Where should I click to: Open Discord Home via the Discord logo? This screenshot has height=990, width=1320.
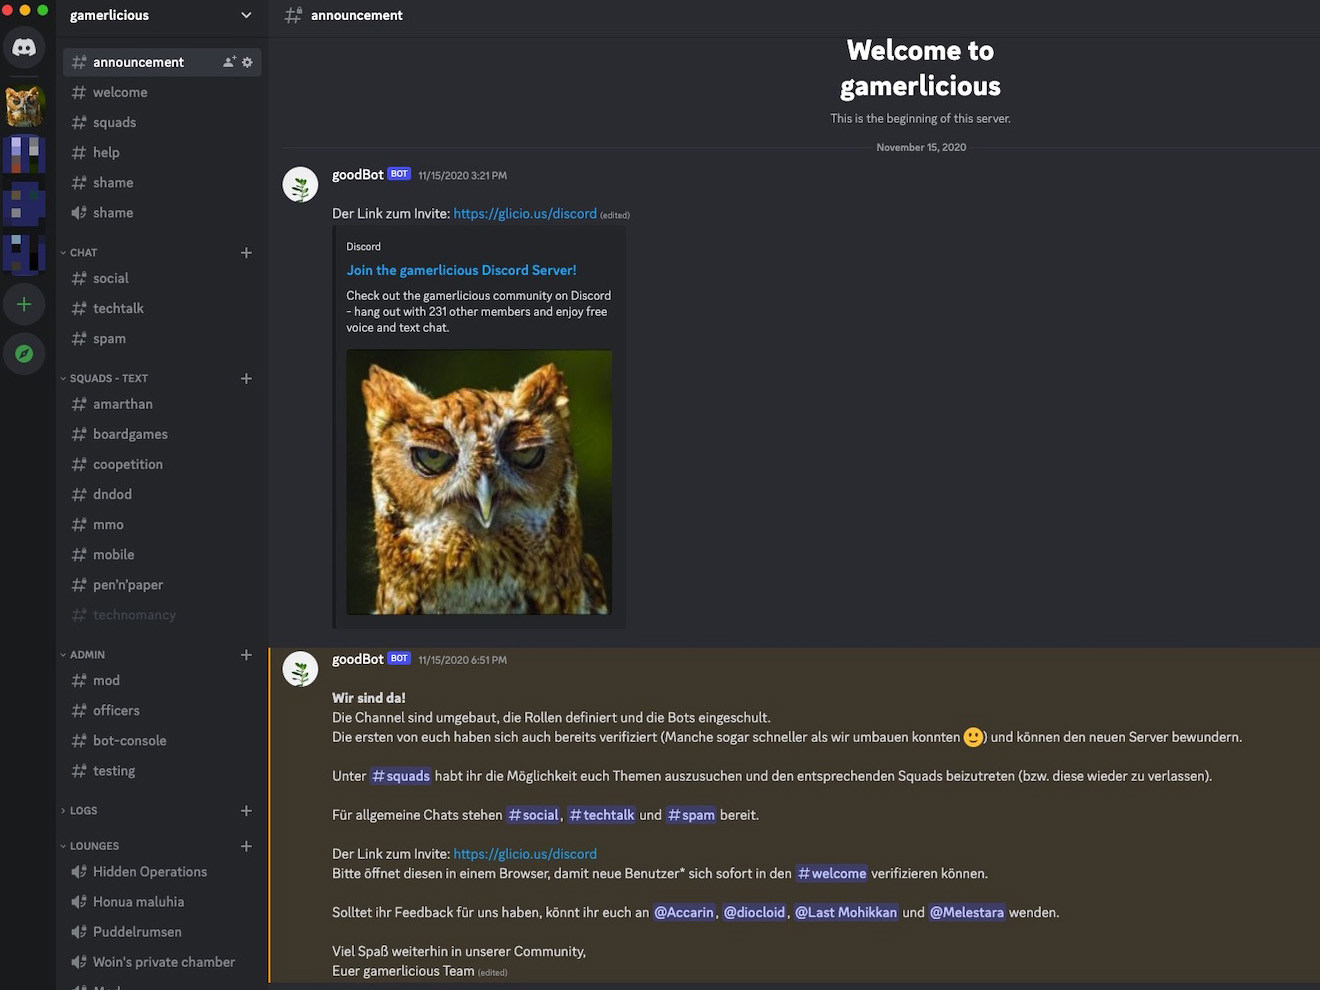tap(24, 47)
